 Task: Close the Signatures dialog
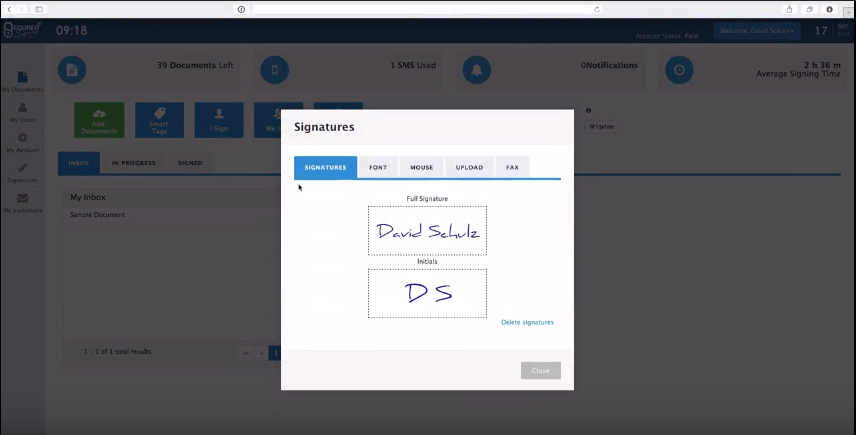(540, 371)
